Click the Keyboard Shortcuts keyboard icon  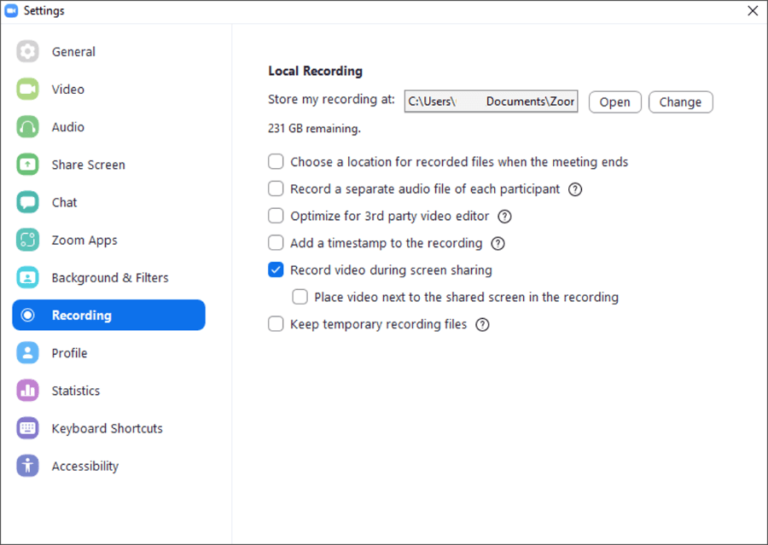click(27, 428)
